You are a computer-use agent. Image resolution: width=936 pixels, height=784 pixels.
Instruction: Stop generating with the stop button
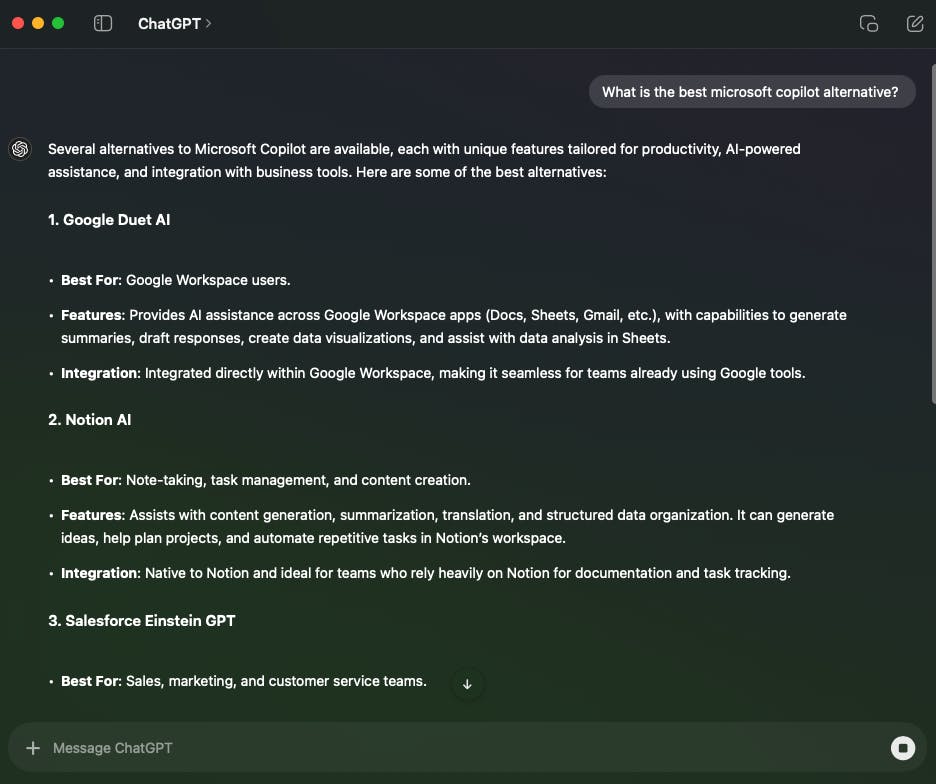point(903,748)
